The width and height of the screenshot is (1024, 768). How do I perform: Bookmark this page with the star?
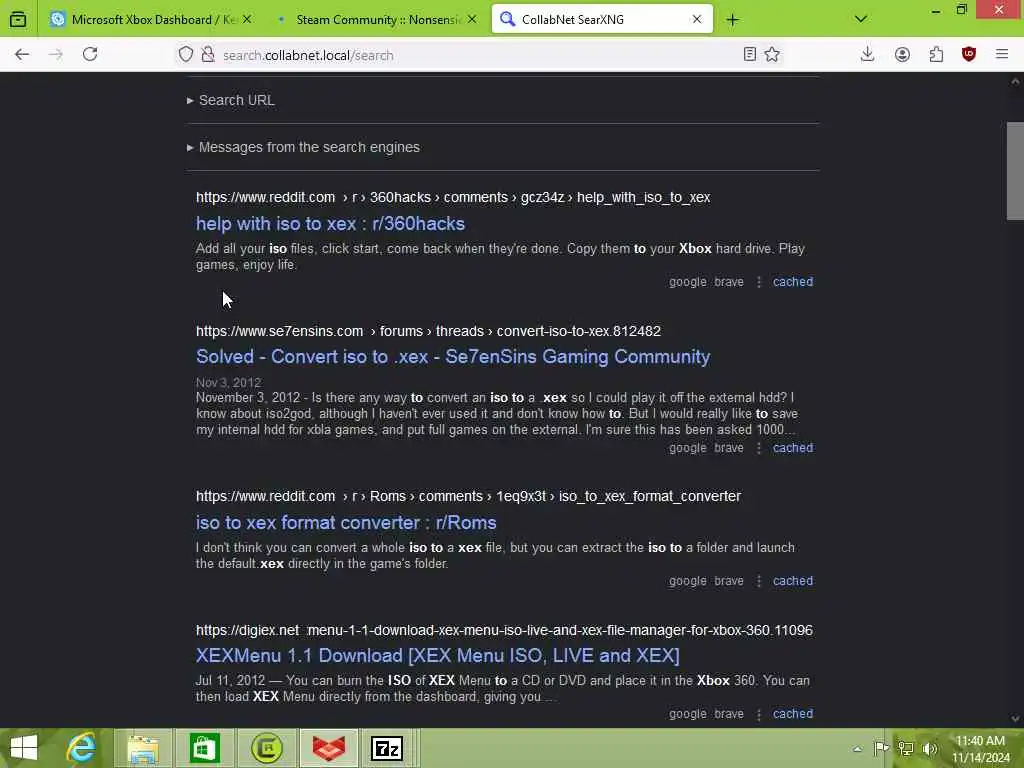pyautogui.click(x=772, y=55)
